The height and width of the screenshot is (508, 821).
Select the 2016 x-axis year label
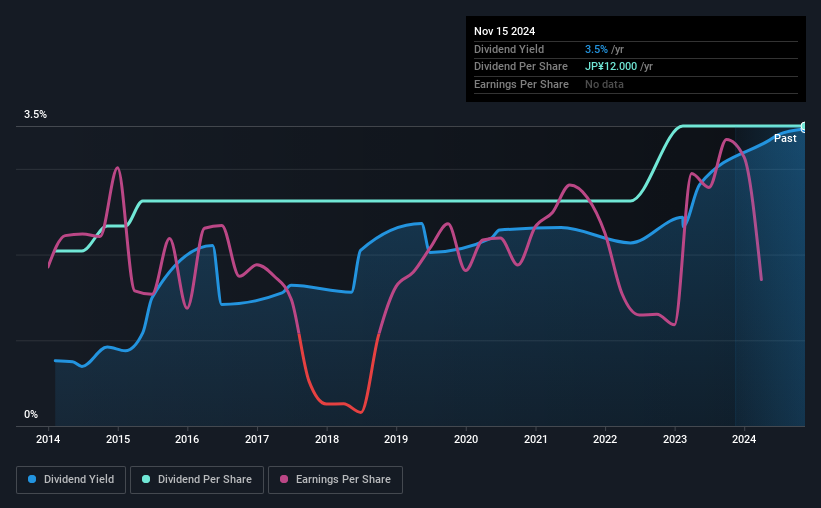[x=187, y=439]
